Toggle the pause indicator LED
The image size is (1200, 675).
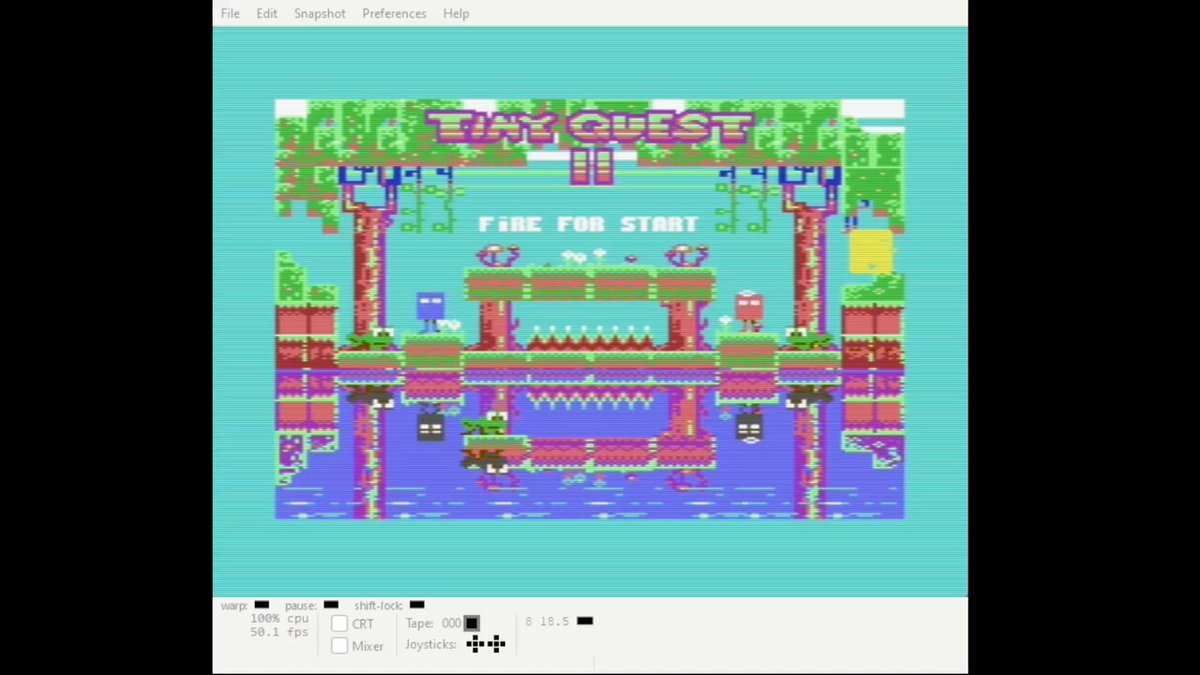click(x=331, y=605)
